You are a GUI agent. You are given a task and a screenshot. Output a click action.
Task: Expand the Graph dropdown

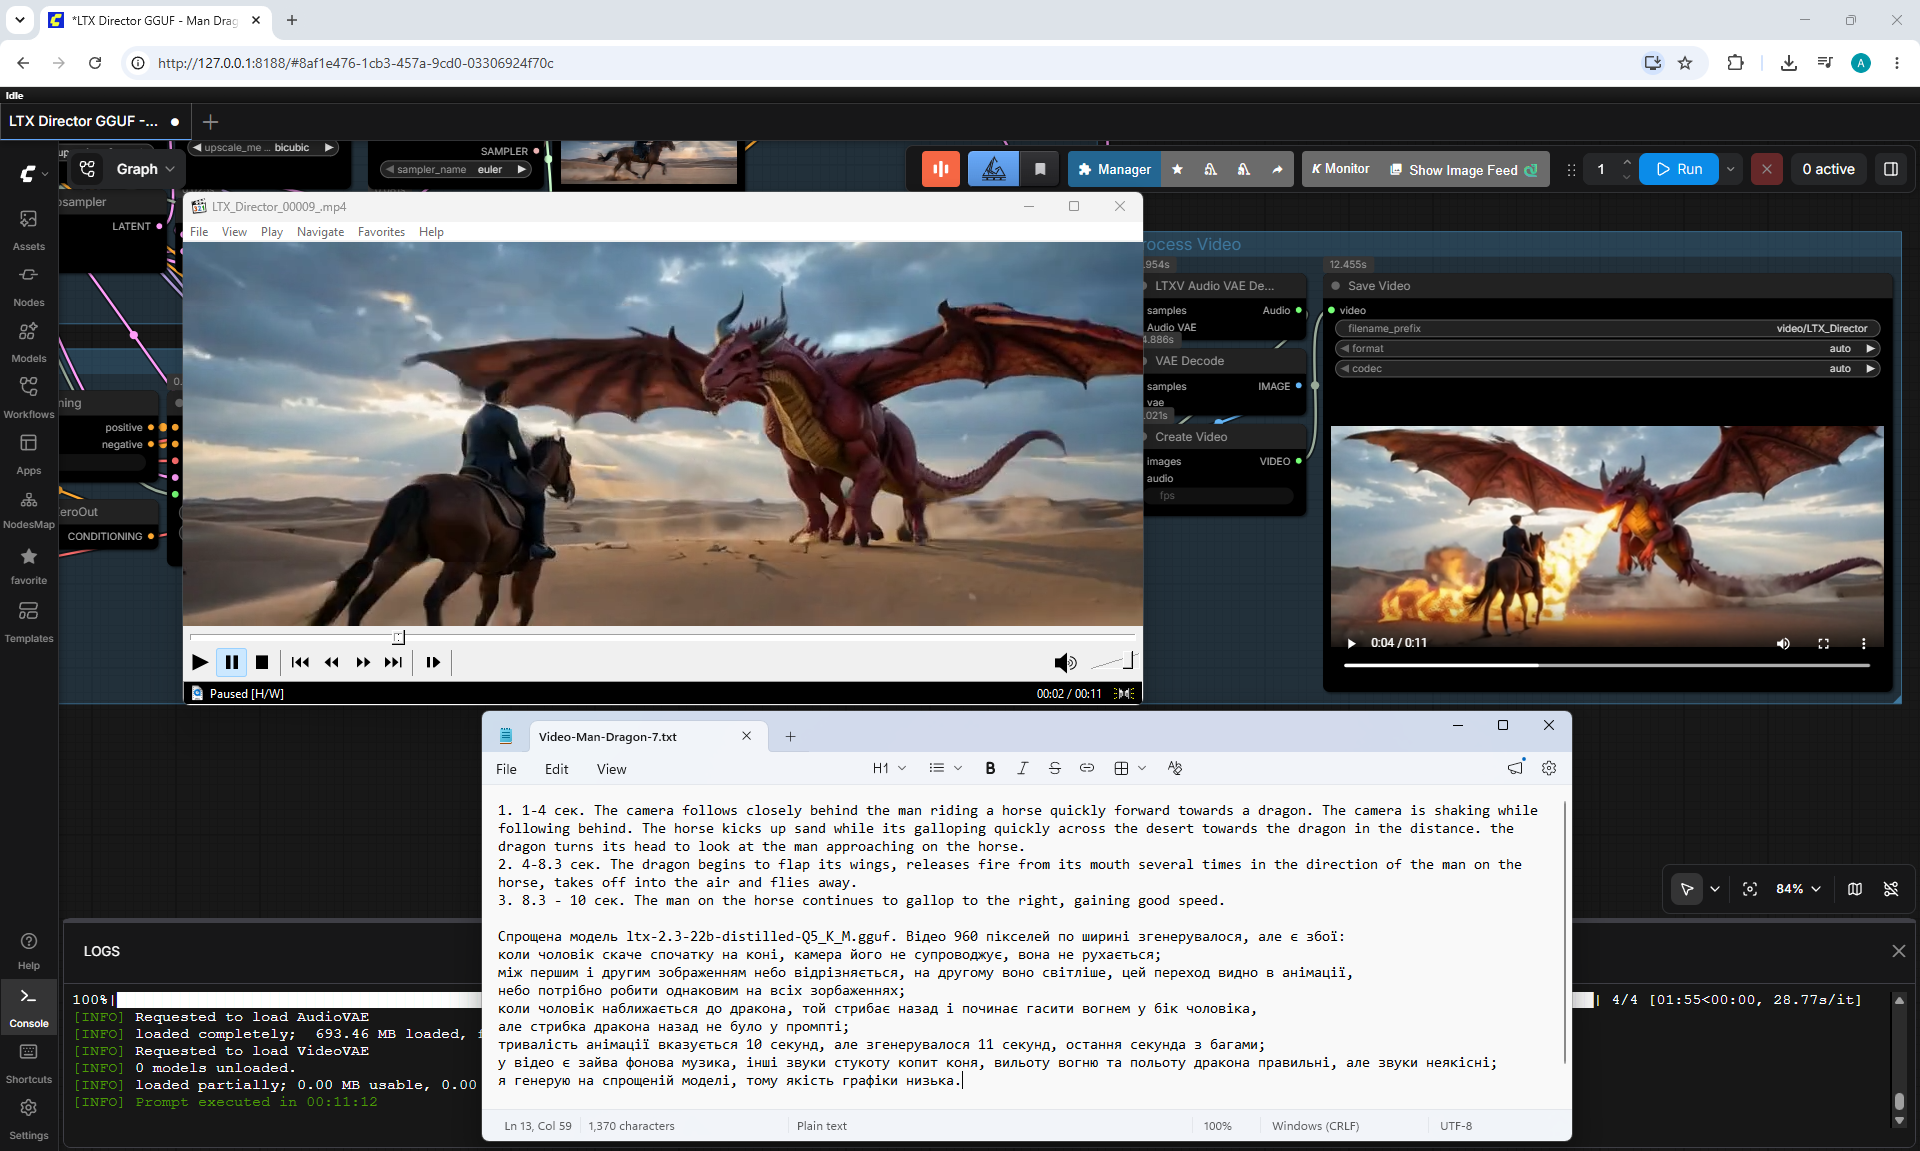coord(145,169)
